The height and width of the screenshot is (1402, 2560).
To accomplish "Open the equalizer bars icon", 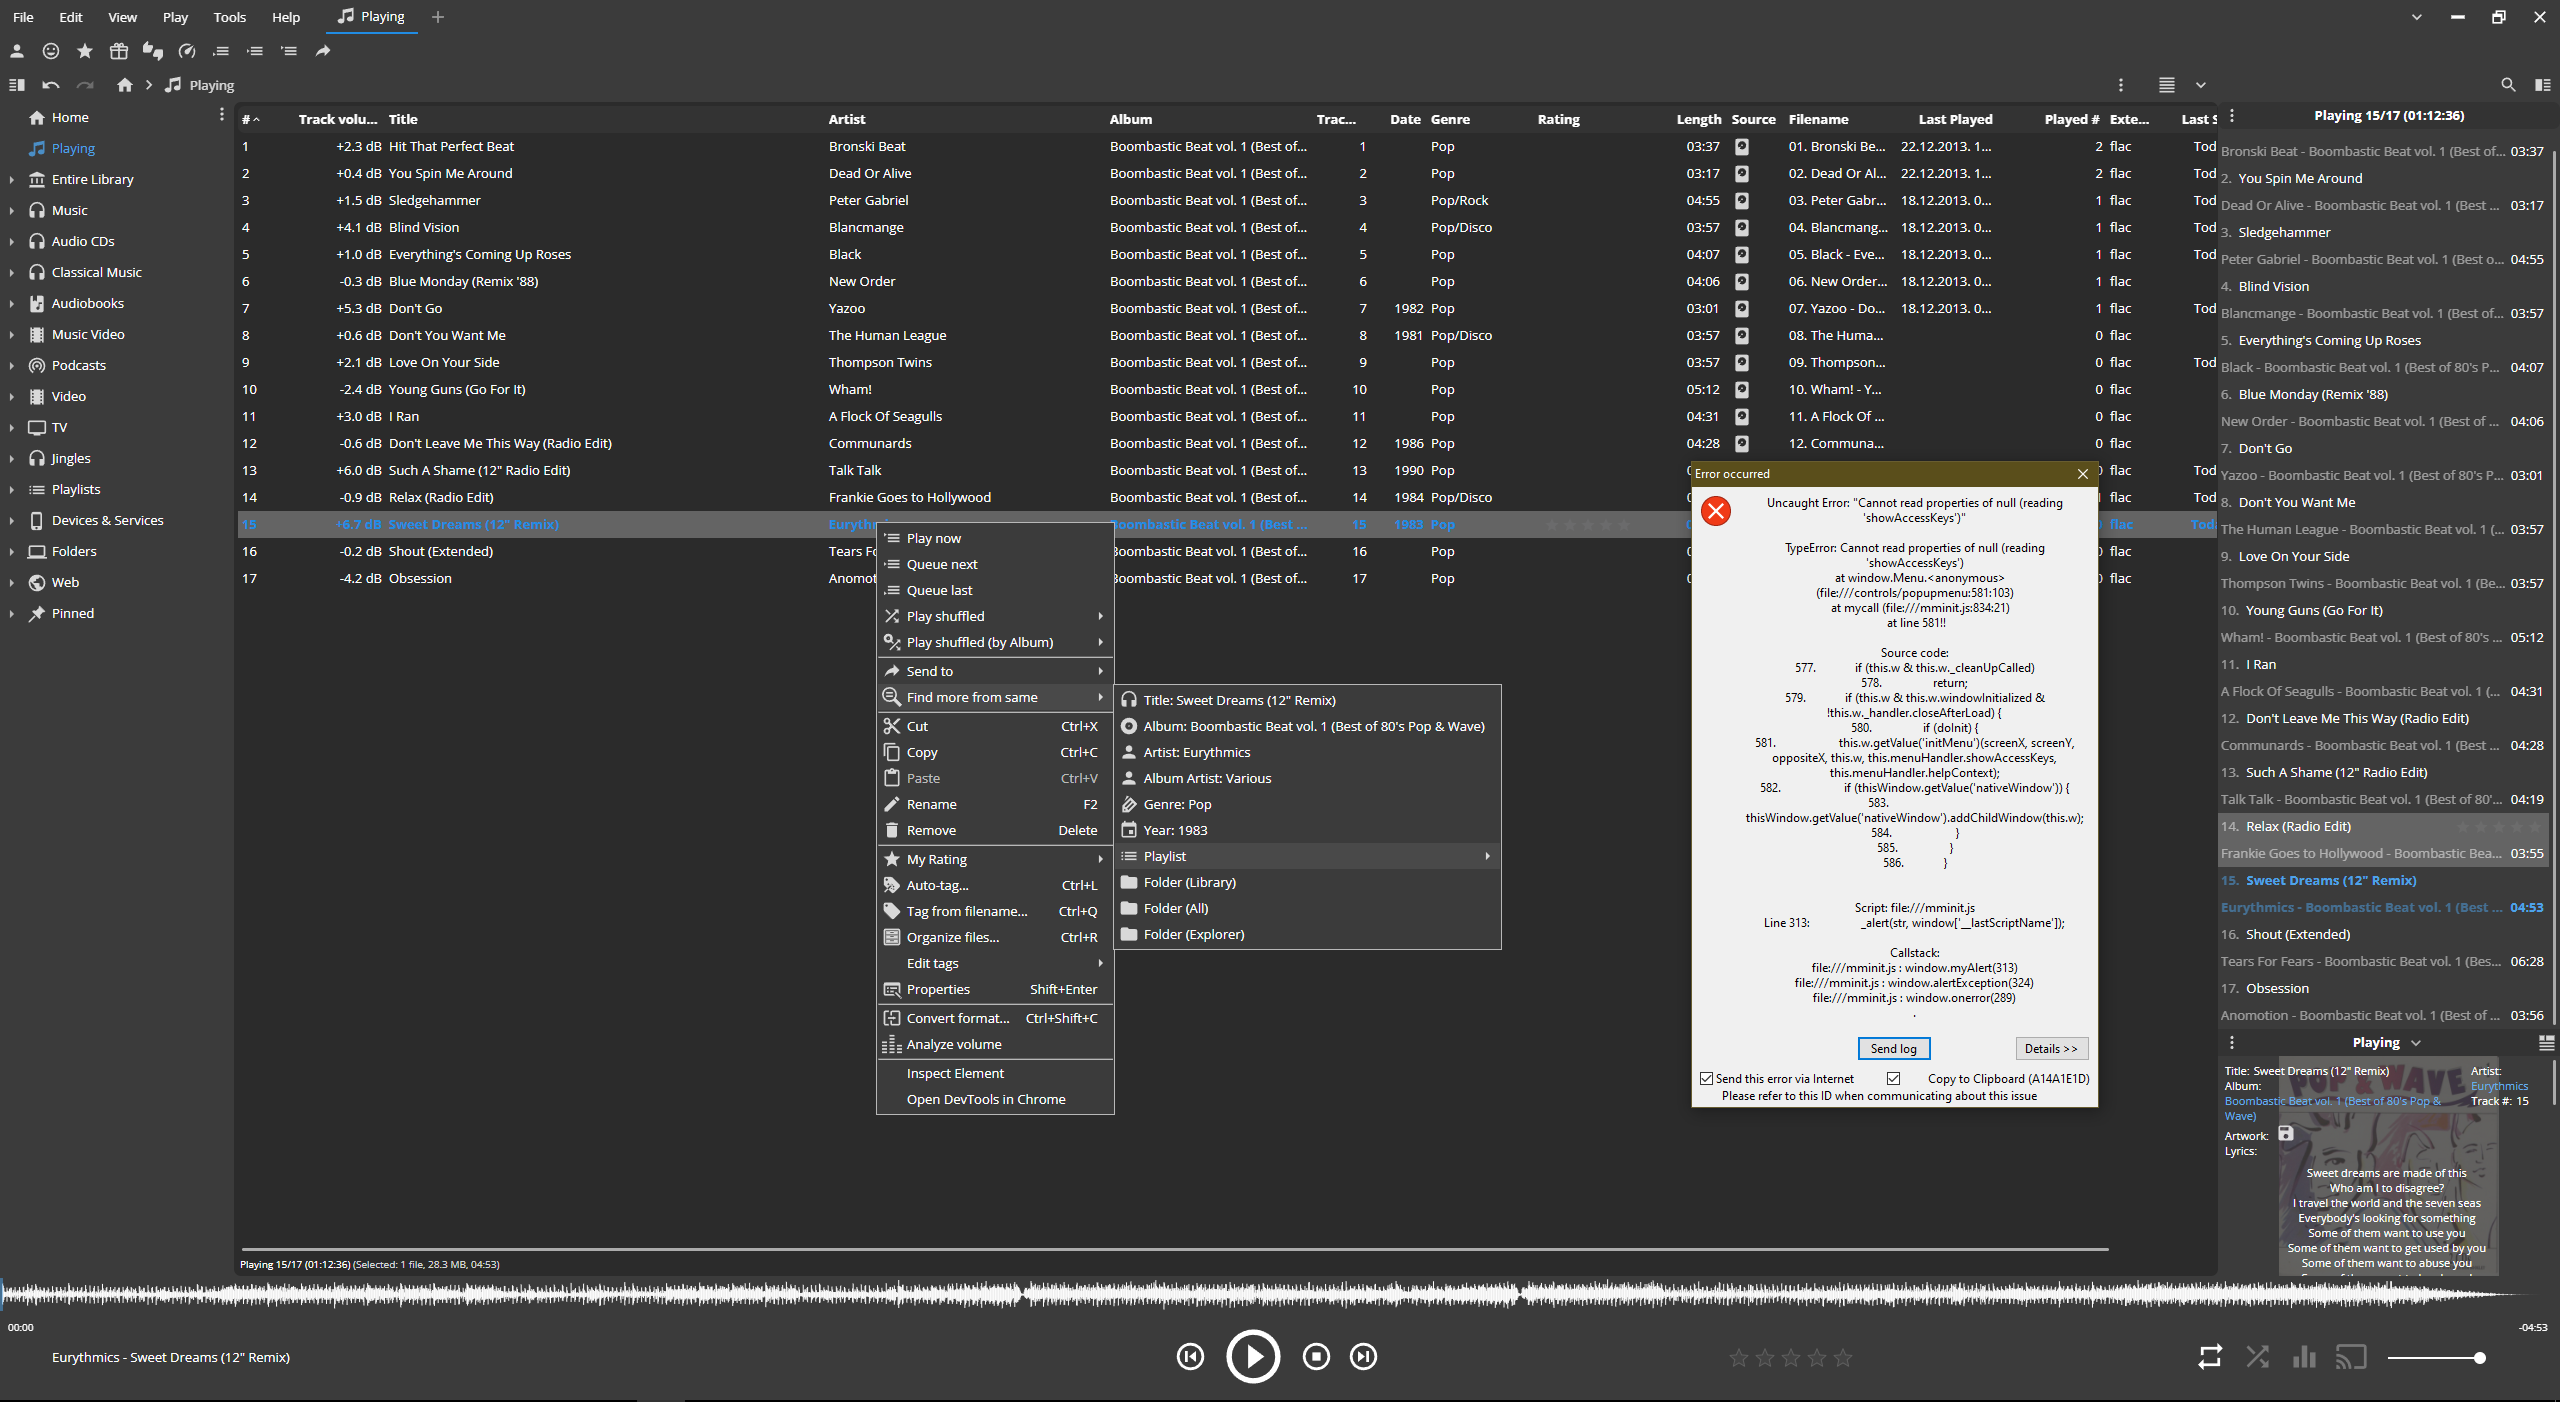I will pyautogui.click(x=2304, y=1357).
